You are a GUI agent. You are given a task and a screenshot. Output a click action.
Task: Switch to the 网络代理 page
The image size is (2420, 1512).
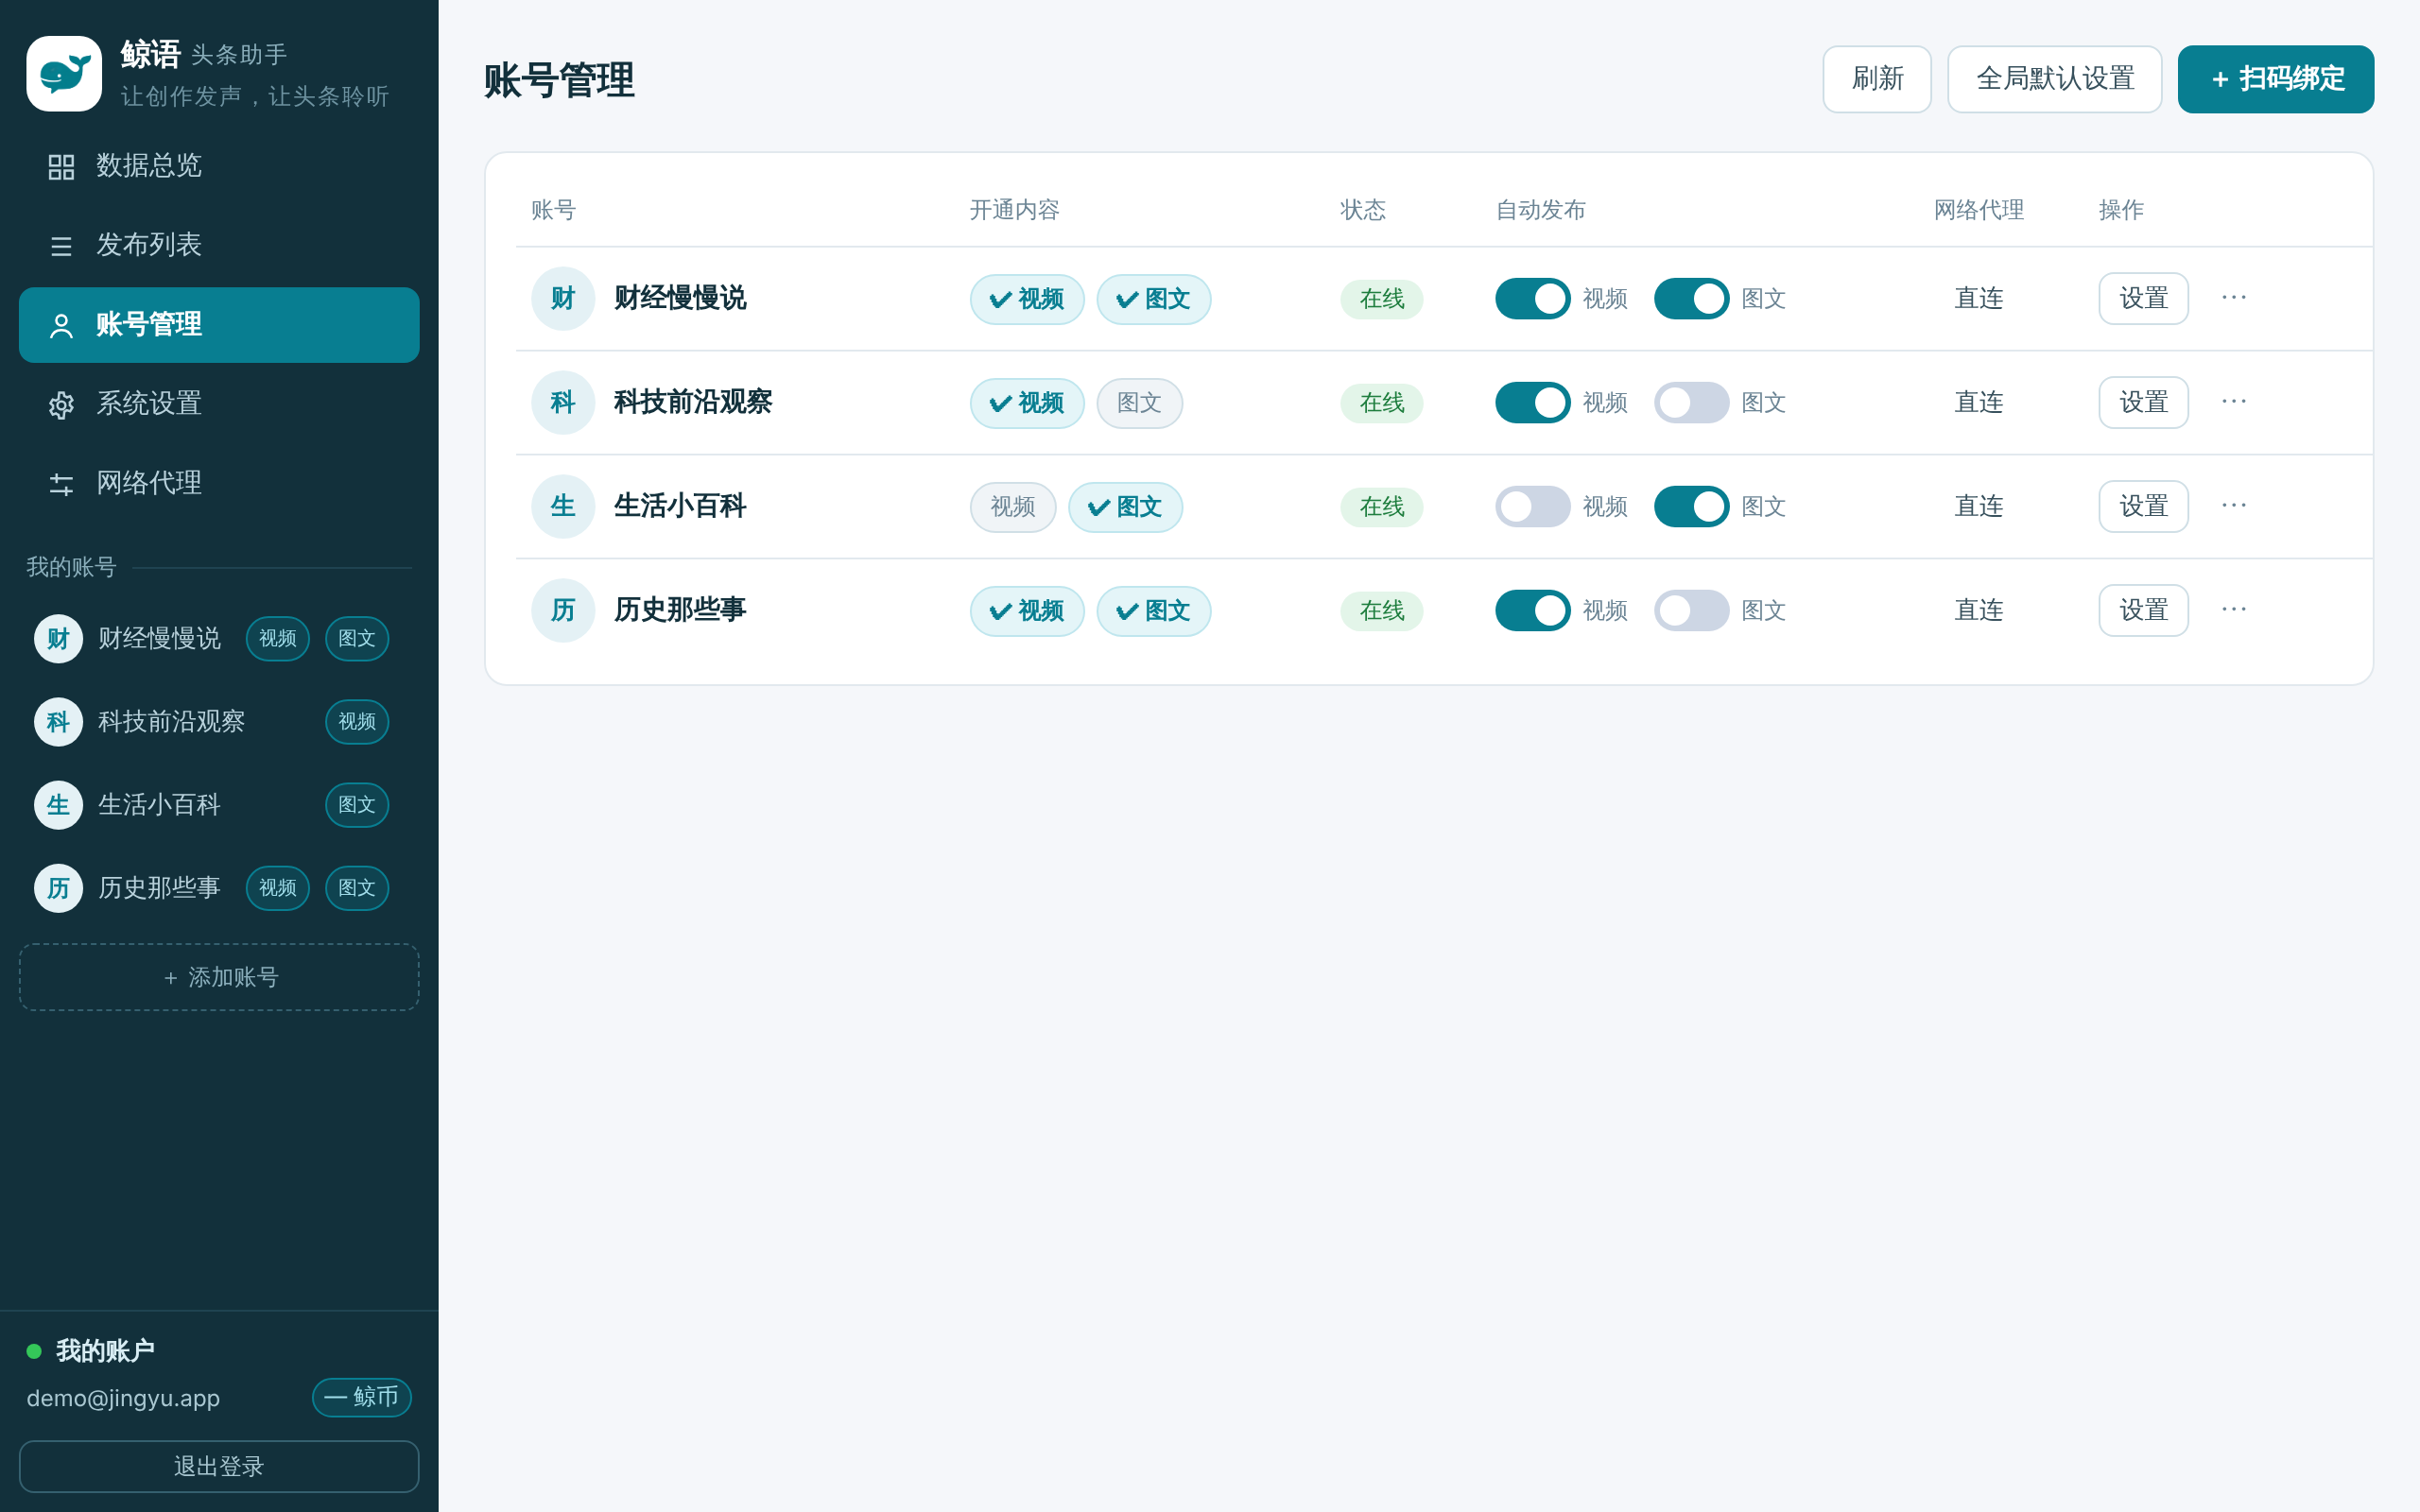219,484
